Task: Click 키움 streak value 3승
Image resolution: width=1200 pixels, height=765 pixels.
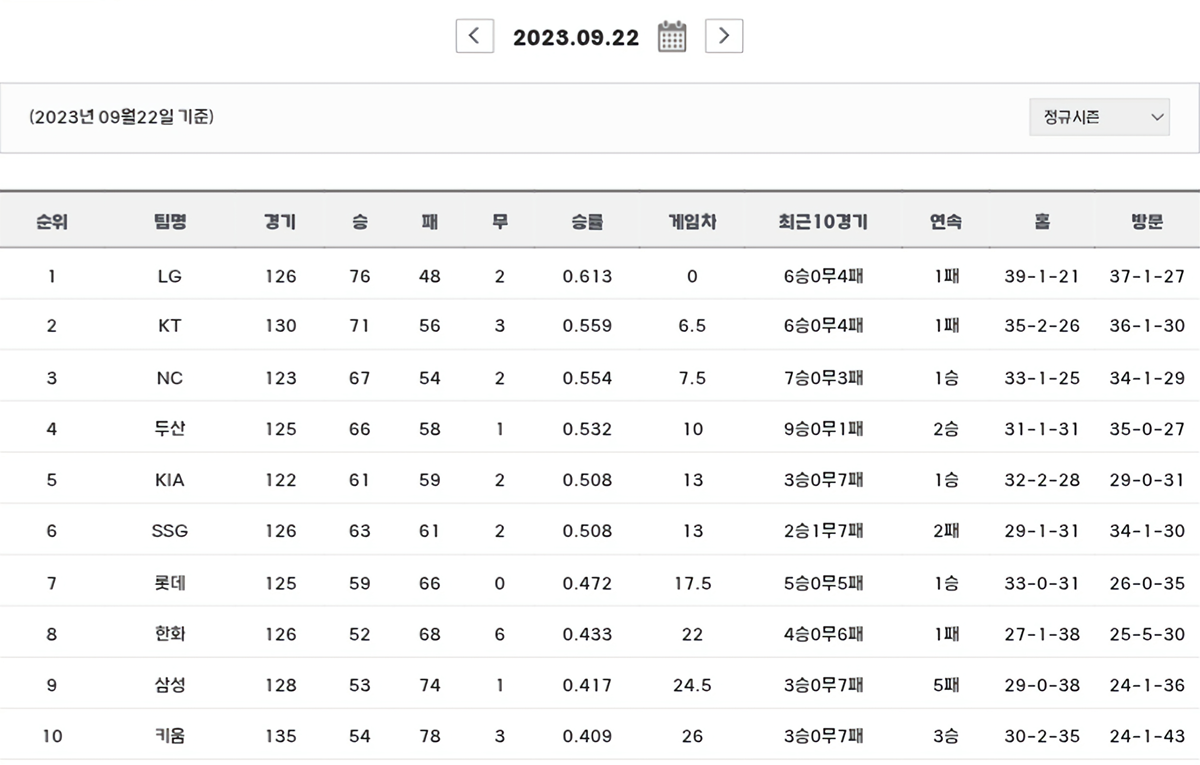Action: 946,736
